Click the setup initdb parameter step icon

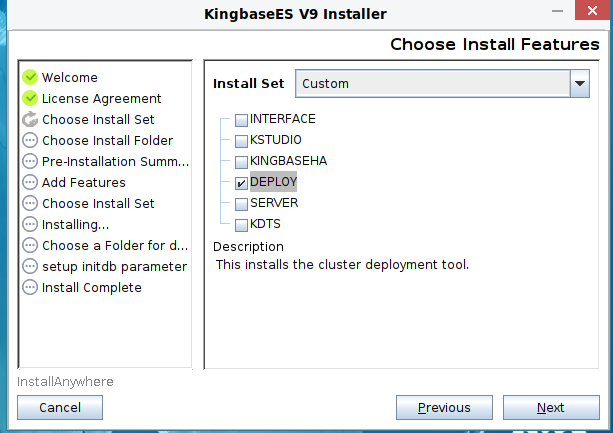tap(30, 266)
